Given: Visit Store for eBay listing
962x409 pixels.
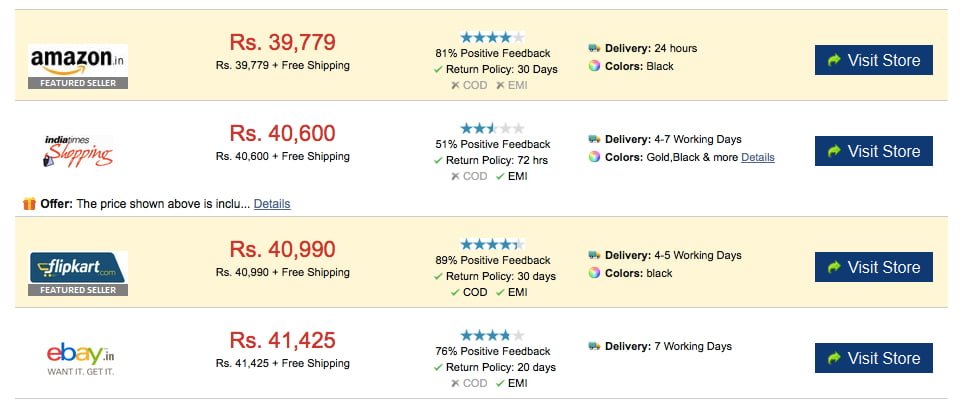Looking at the screenshot, I should click(874, 358).
